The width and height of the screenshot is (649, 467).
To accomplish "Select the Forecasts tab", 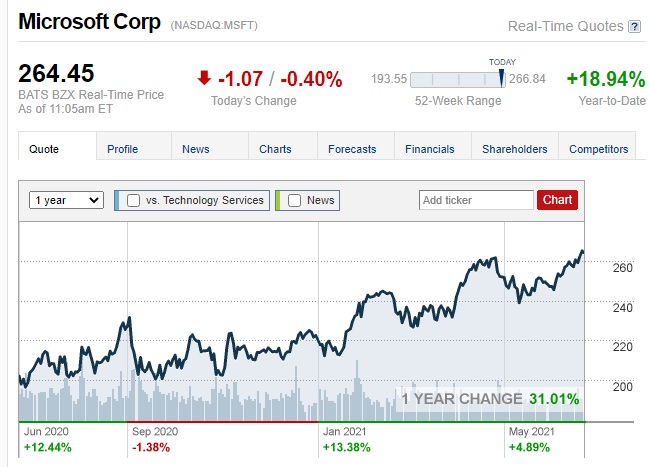I will pyautogui.click(x=352, y=149).
